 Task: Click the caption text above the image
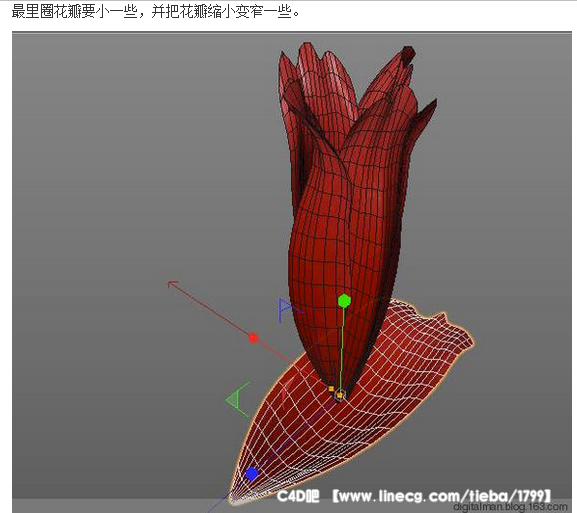point(156,12)
